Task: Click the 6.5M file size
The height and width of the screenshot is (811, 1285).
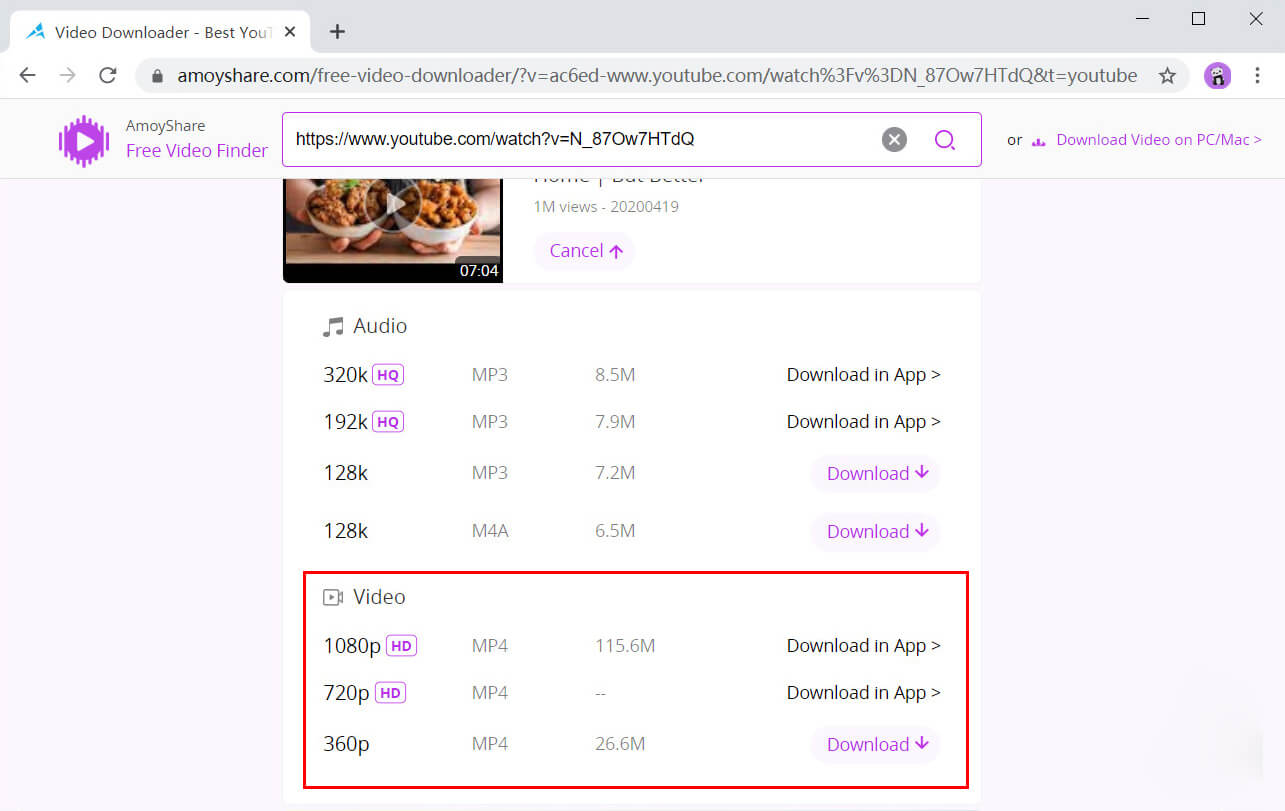Action: [615, 531]
